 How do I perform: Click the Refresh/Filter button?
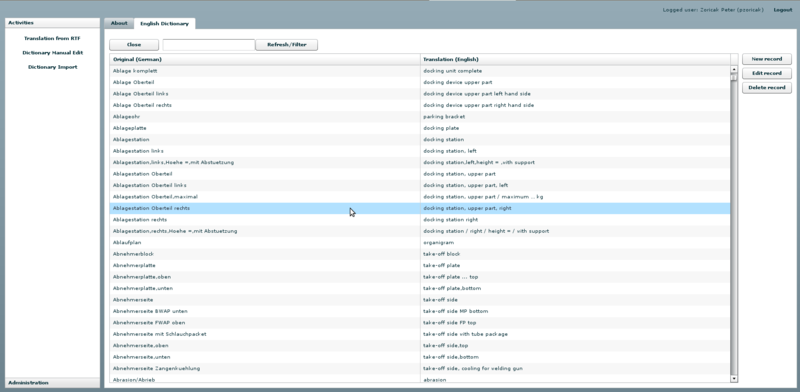(287, 45)
